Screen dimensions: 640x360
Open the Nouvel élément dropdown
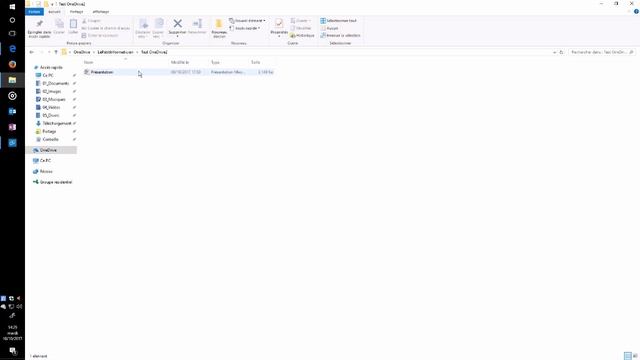[247, 20]
